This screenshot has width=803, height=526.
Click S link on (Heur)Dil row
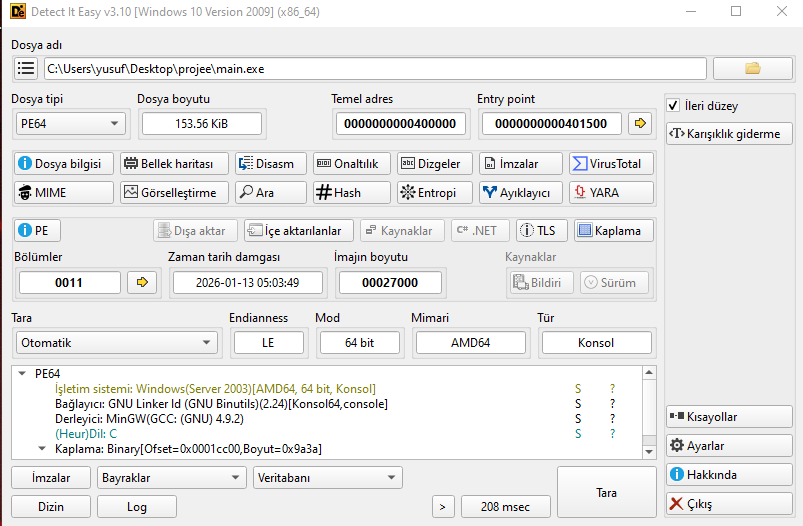(x=578, y=434)
